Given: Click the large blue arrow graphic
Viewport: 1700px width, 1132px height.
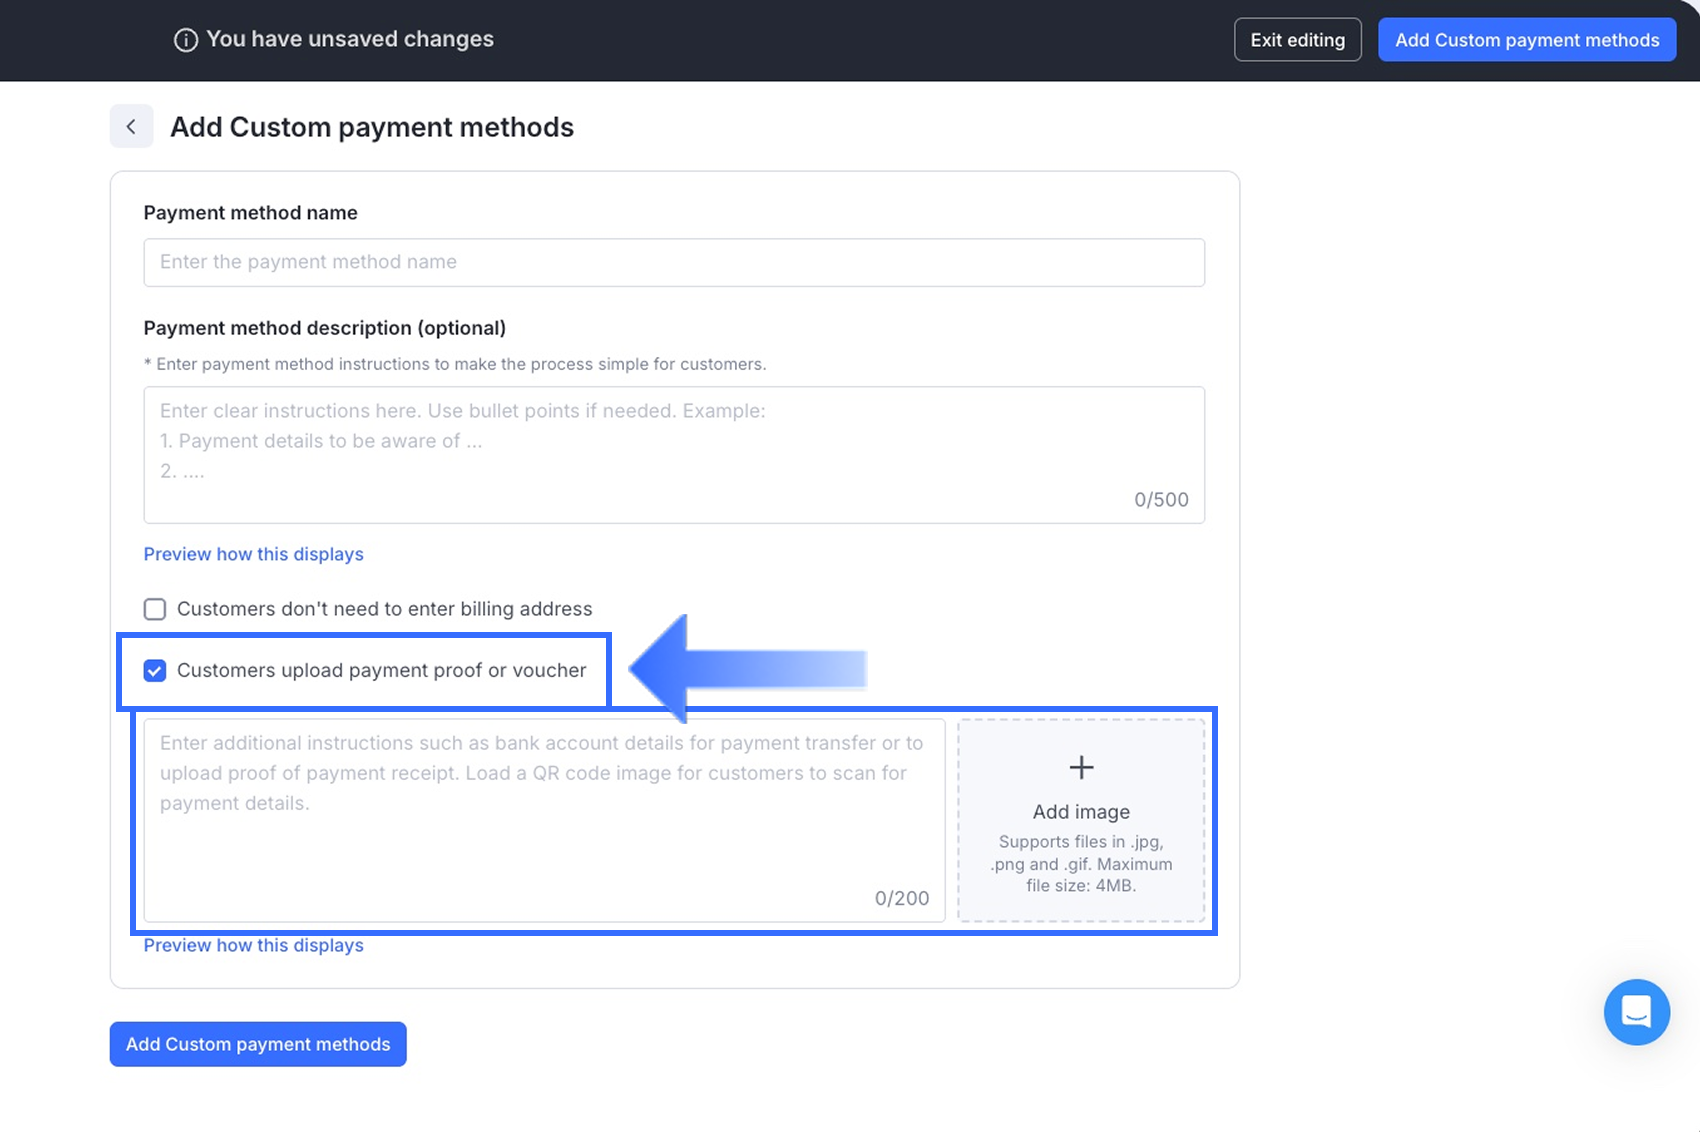Looking at the screenshot, I should tap(748, 668).
